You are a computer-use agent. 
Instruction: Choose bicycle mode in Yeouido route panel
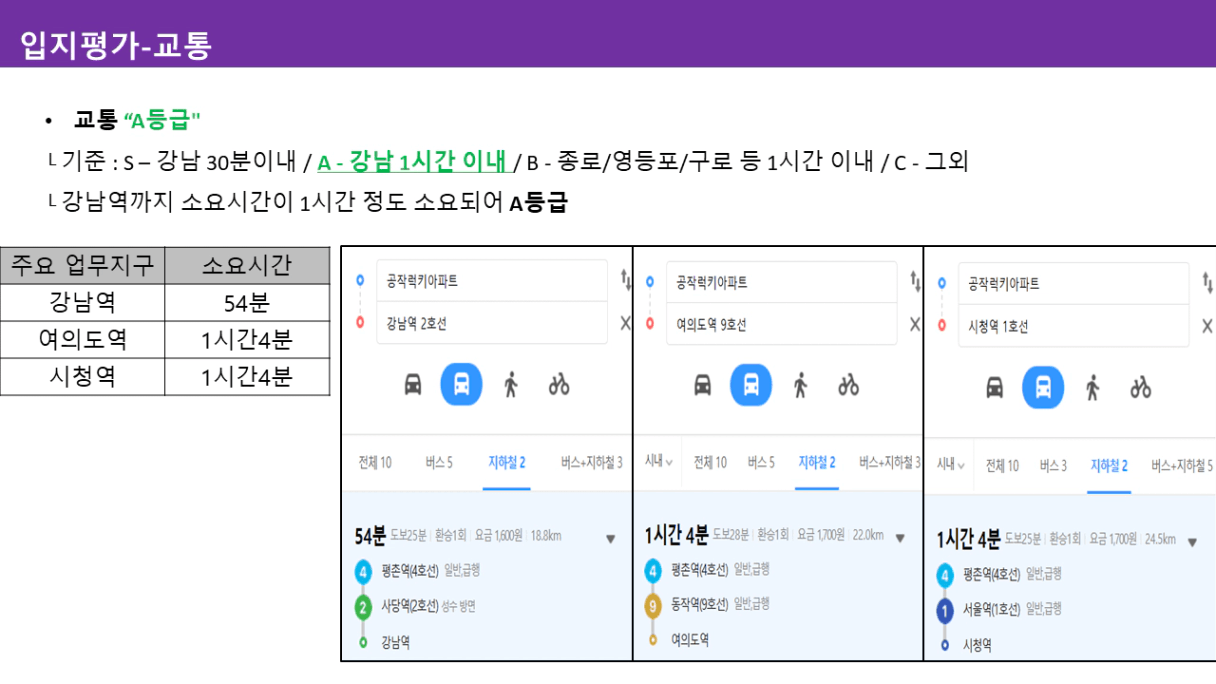[x=849, y=385]
